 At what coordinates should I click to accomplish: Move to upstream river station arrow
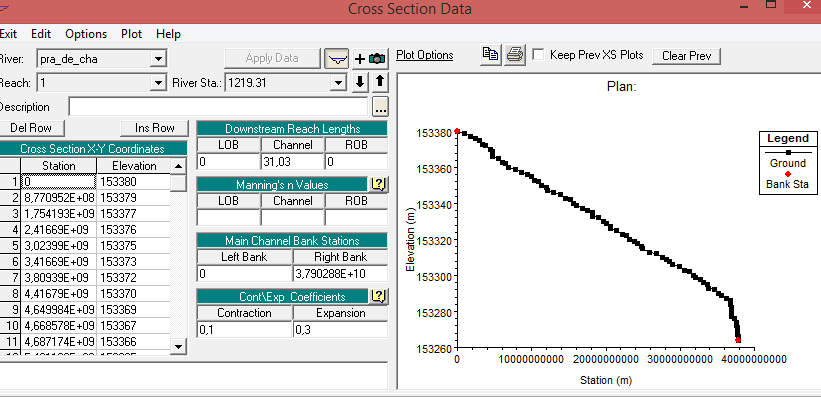coord(380,83)
